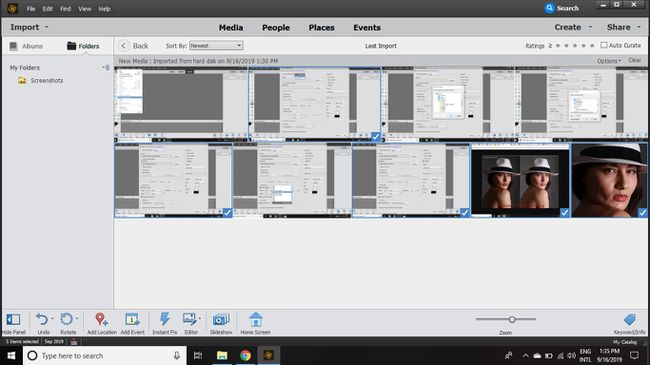Select the first thumbnail in top row
This screenshot has height=365, width=650.
click(181, 104)
